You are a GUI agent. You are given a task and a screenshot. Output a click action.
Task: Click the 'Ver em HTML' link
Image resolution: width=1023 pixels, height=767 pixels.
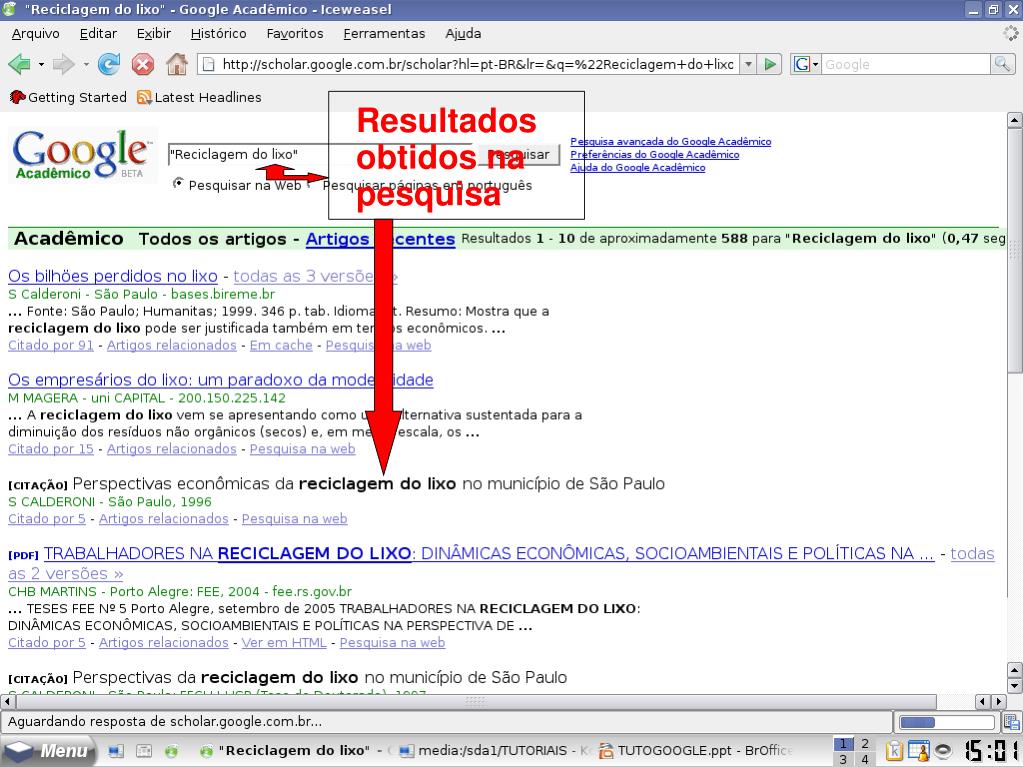[x=284, y=642]
